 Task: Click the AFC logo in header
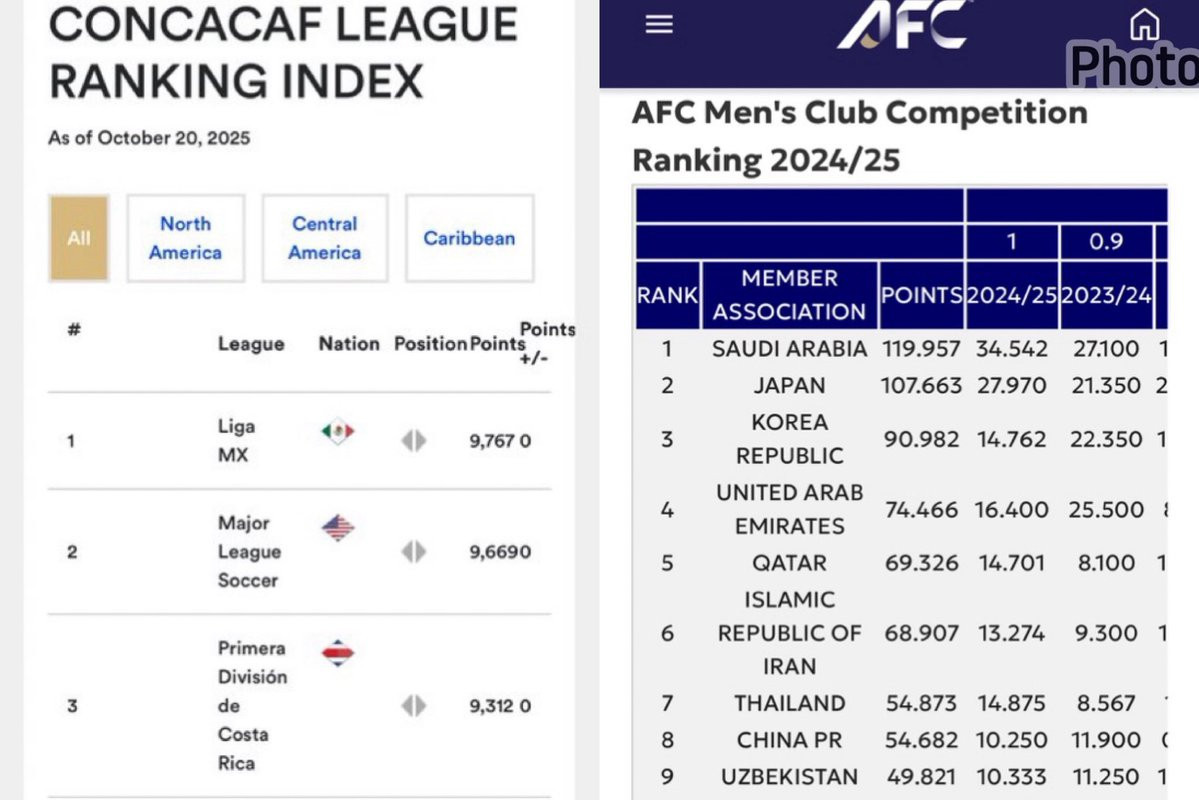905,24
